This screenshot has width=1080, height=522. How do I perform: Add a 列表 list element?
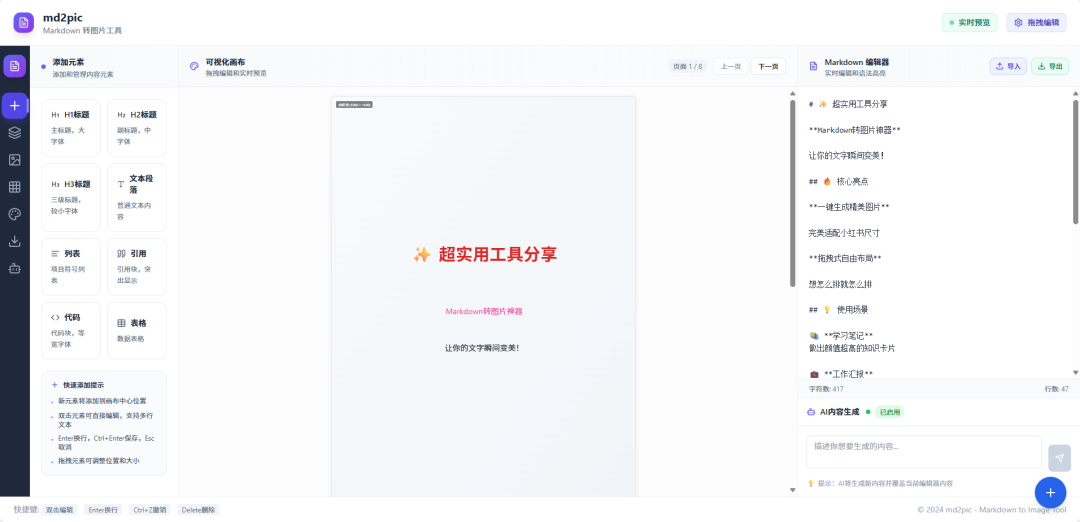(71, 267)
